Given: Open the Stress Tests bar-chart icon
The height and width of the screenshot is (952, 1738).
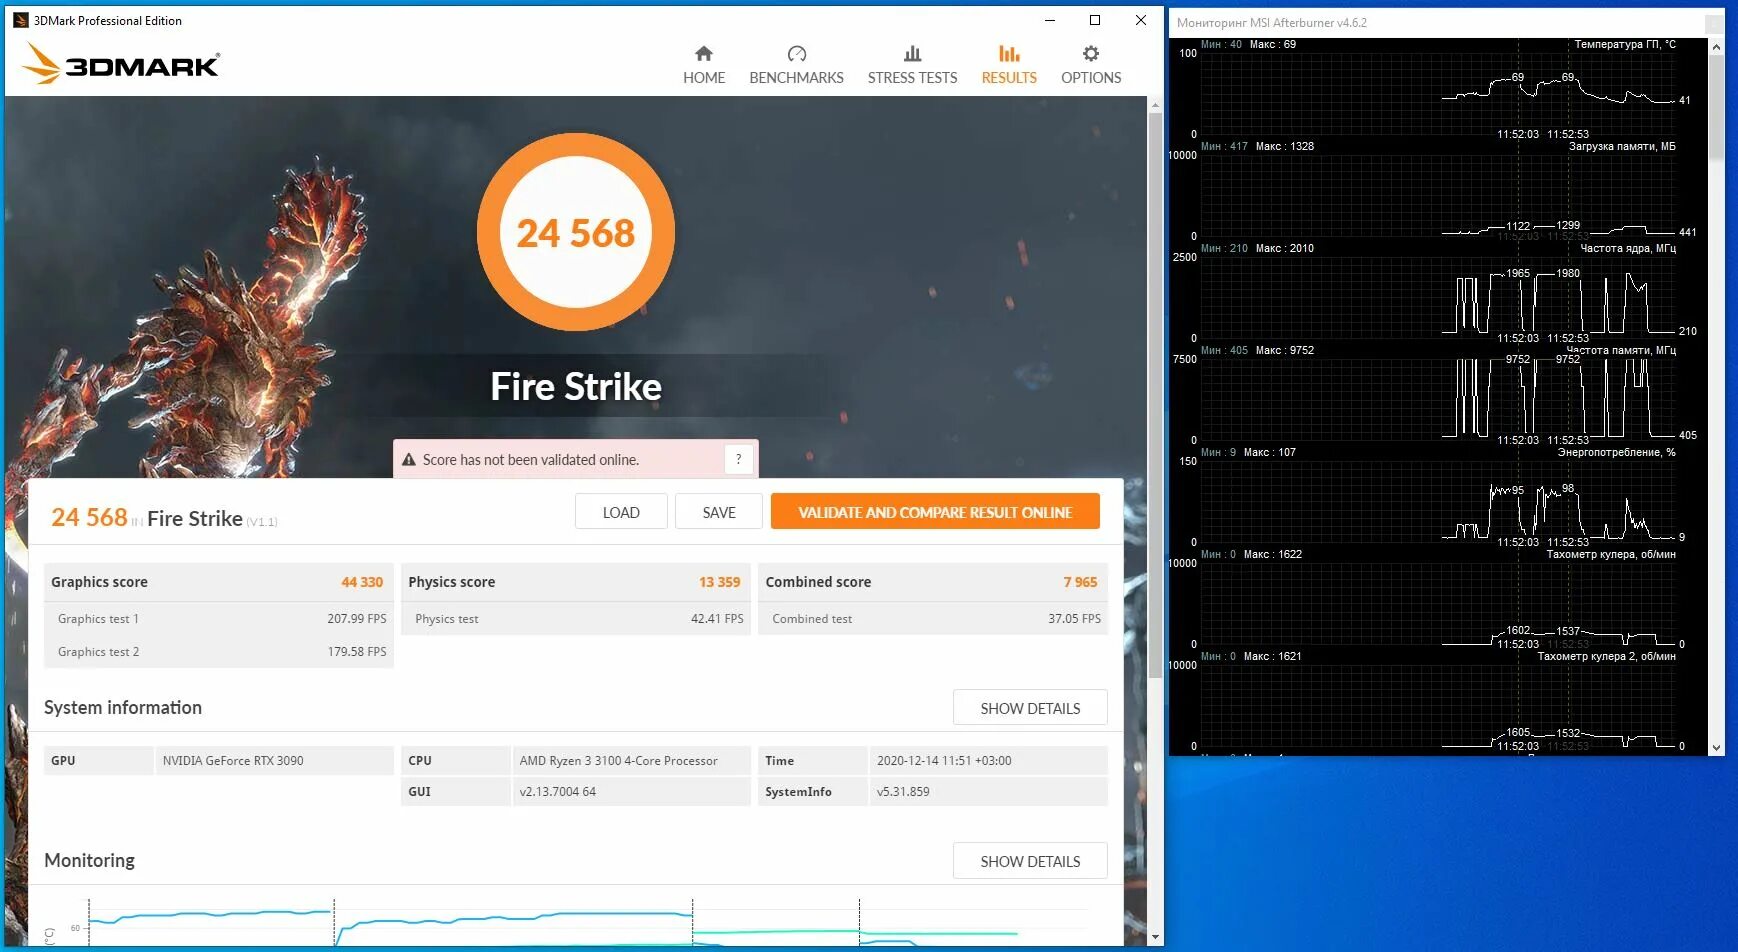Looking at the screenshot, I should (x=912, y=54).
